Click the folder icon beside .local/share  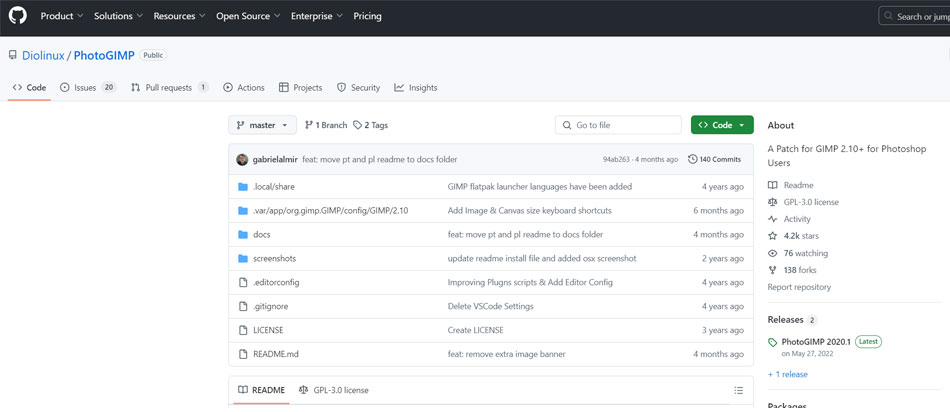(x=243, y=187)
